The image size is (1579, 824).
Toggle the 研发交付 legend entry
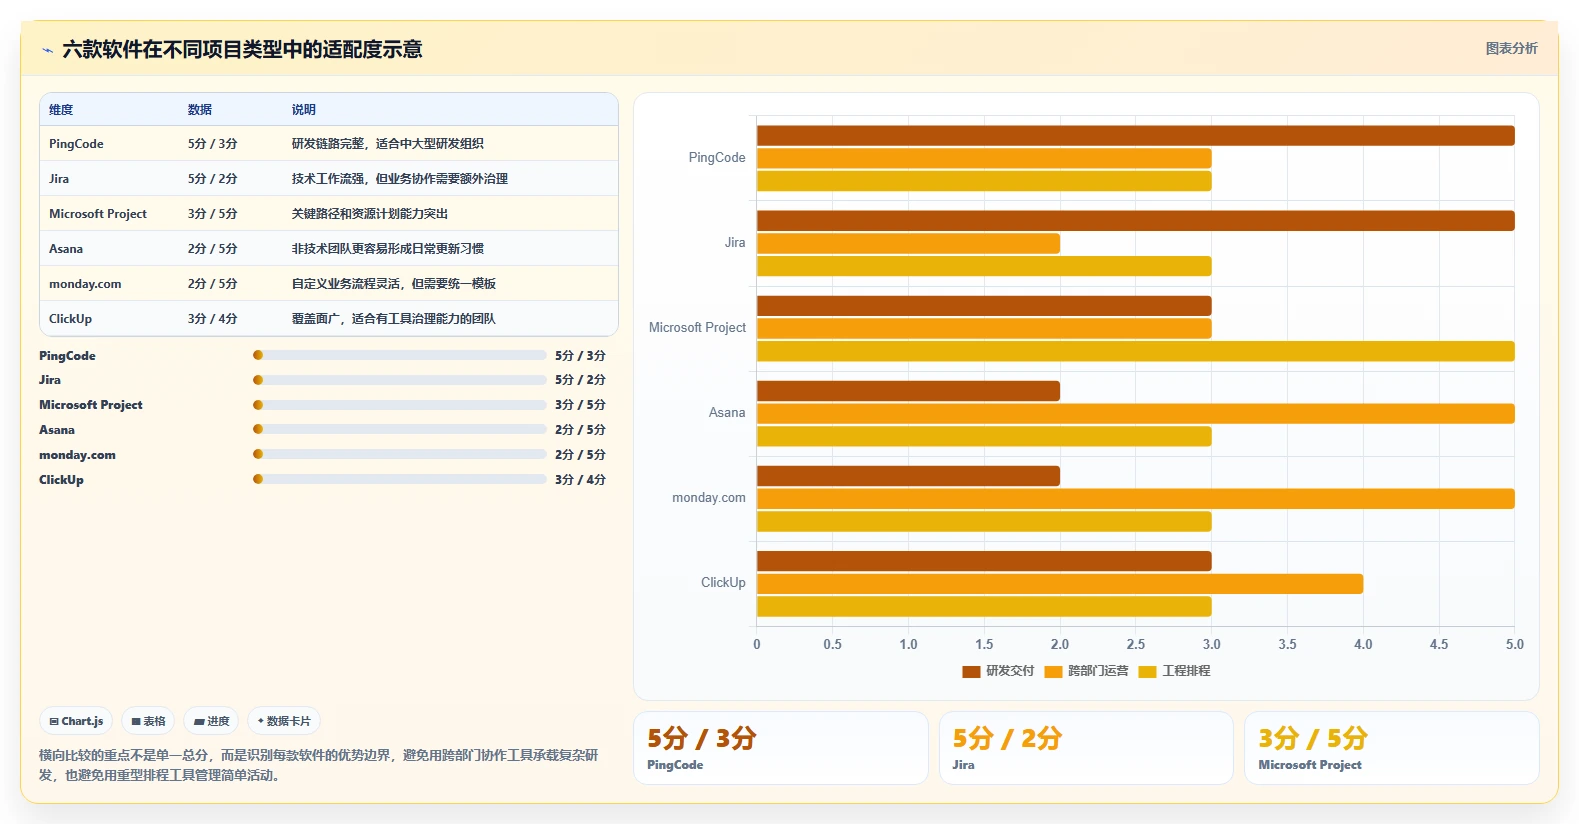coord(998,671)
